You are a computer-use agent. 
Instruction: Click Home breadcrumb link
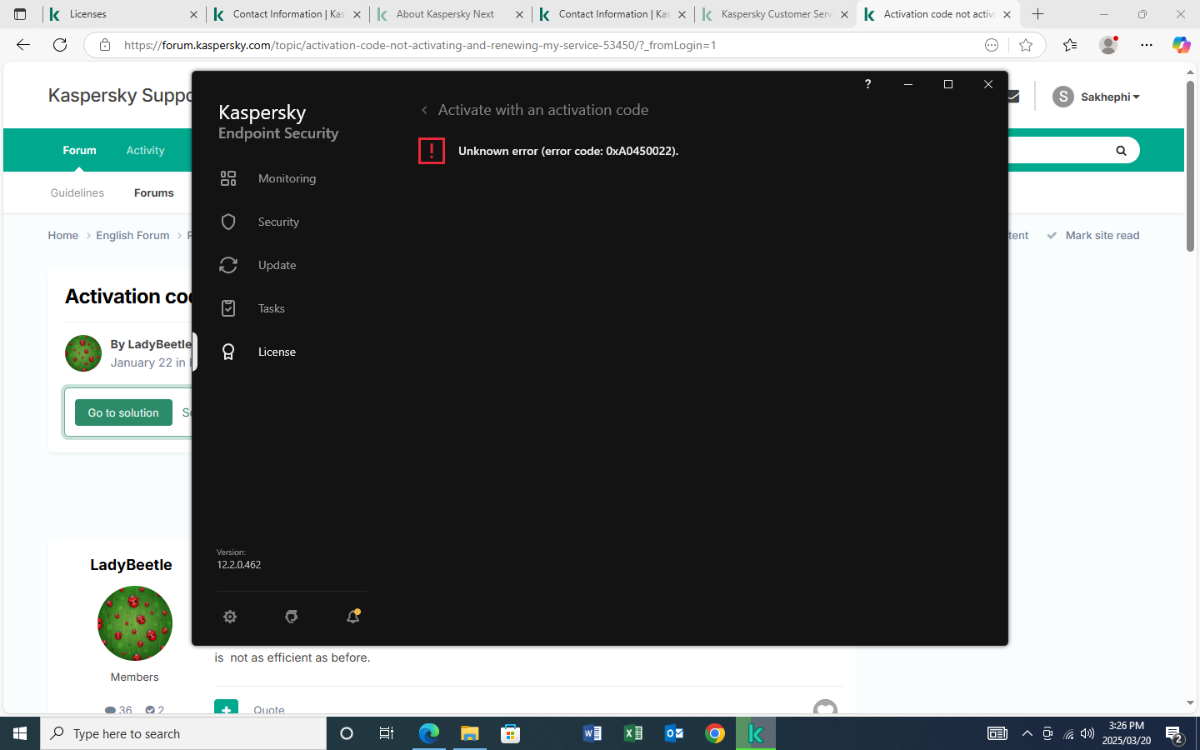63,235
